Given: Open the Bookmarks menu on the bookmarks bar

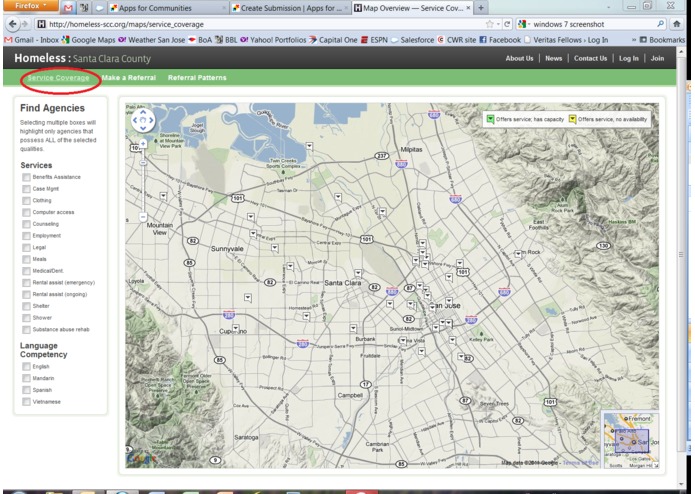Looking at the screenshot, I should pyautogui.click(x=662, y=40).
